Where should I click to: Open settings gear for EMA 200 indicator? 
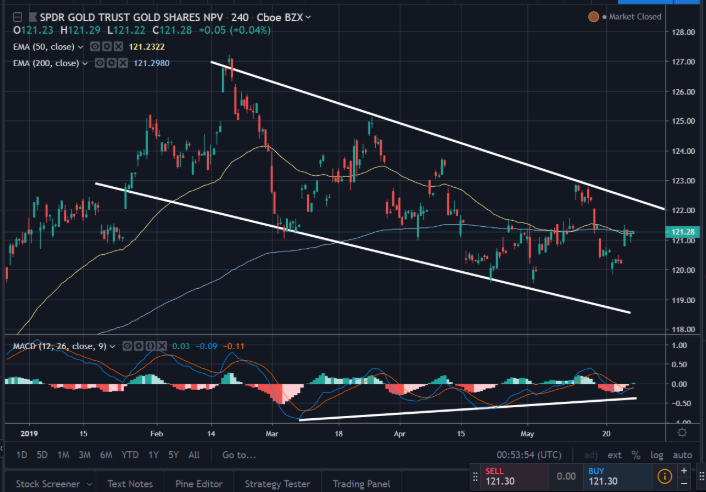coord(109,63)
